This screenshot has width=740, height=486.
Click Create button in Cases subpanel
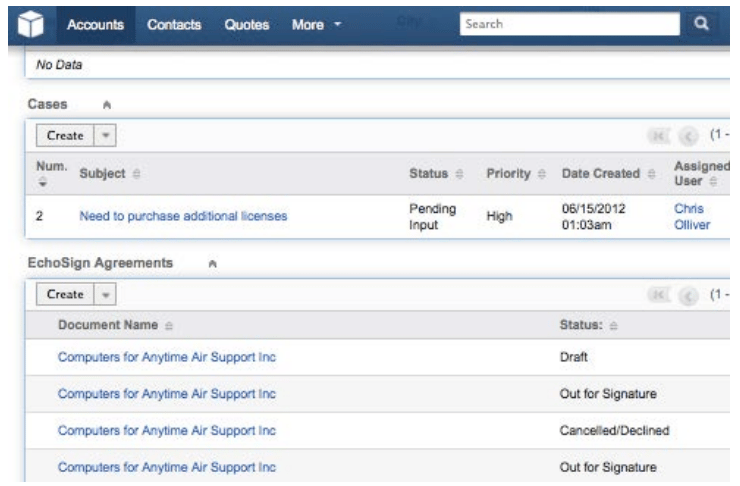tap(62, 134)
